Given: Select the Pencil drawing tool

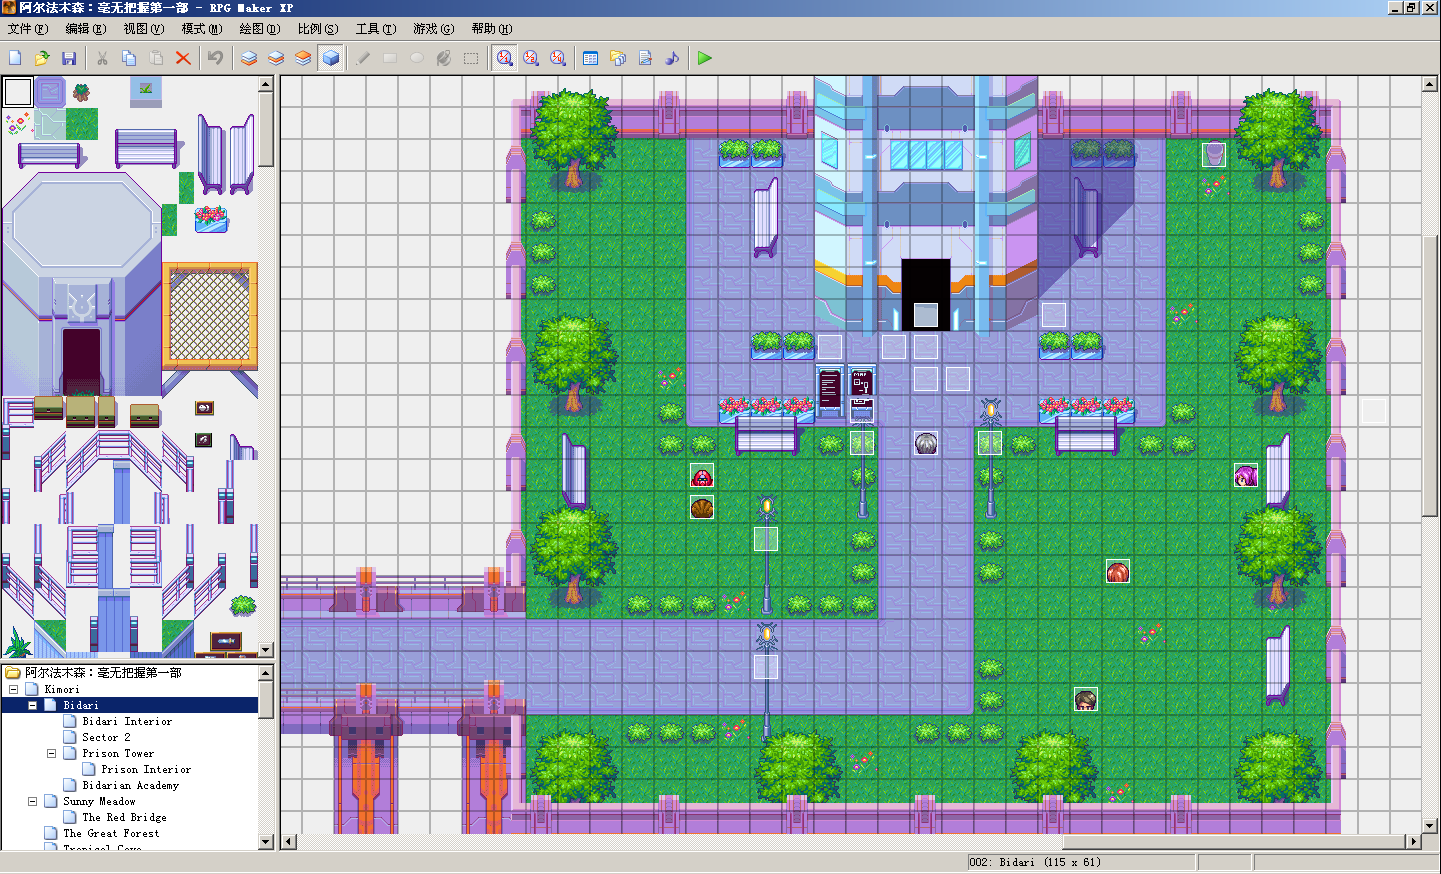Looking at the screenshot, I should 363,58.
